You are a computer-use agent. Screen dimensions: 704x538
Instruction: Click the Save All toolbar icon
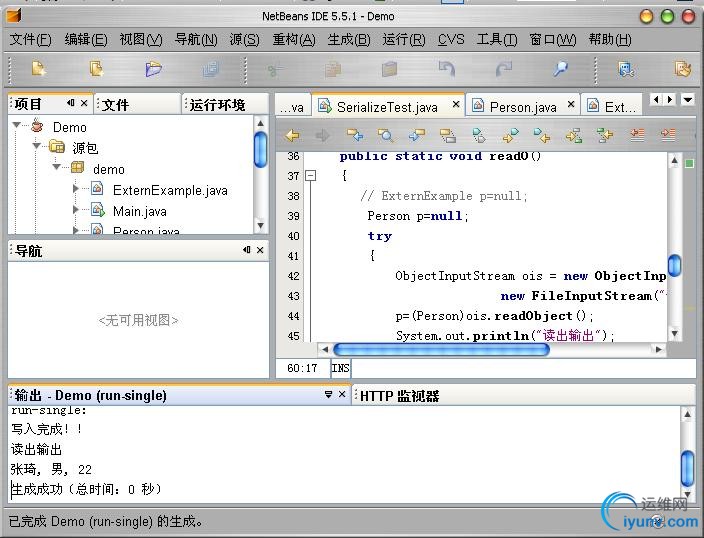tap(210, 69)
